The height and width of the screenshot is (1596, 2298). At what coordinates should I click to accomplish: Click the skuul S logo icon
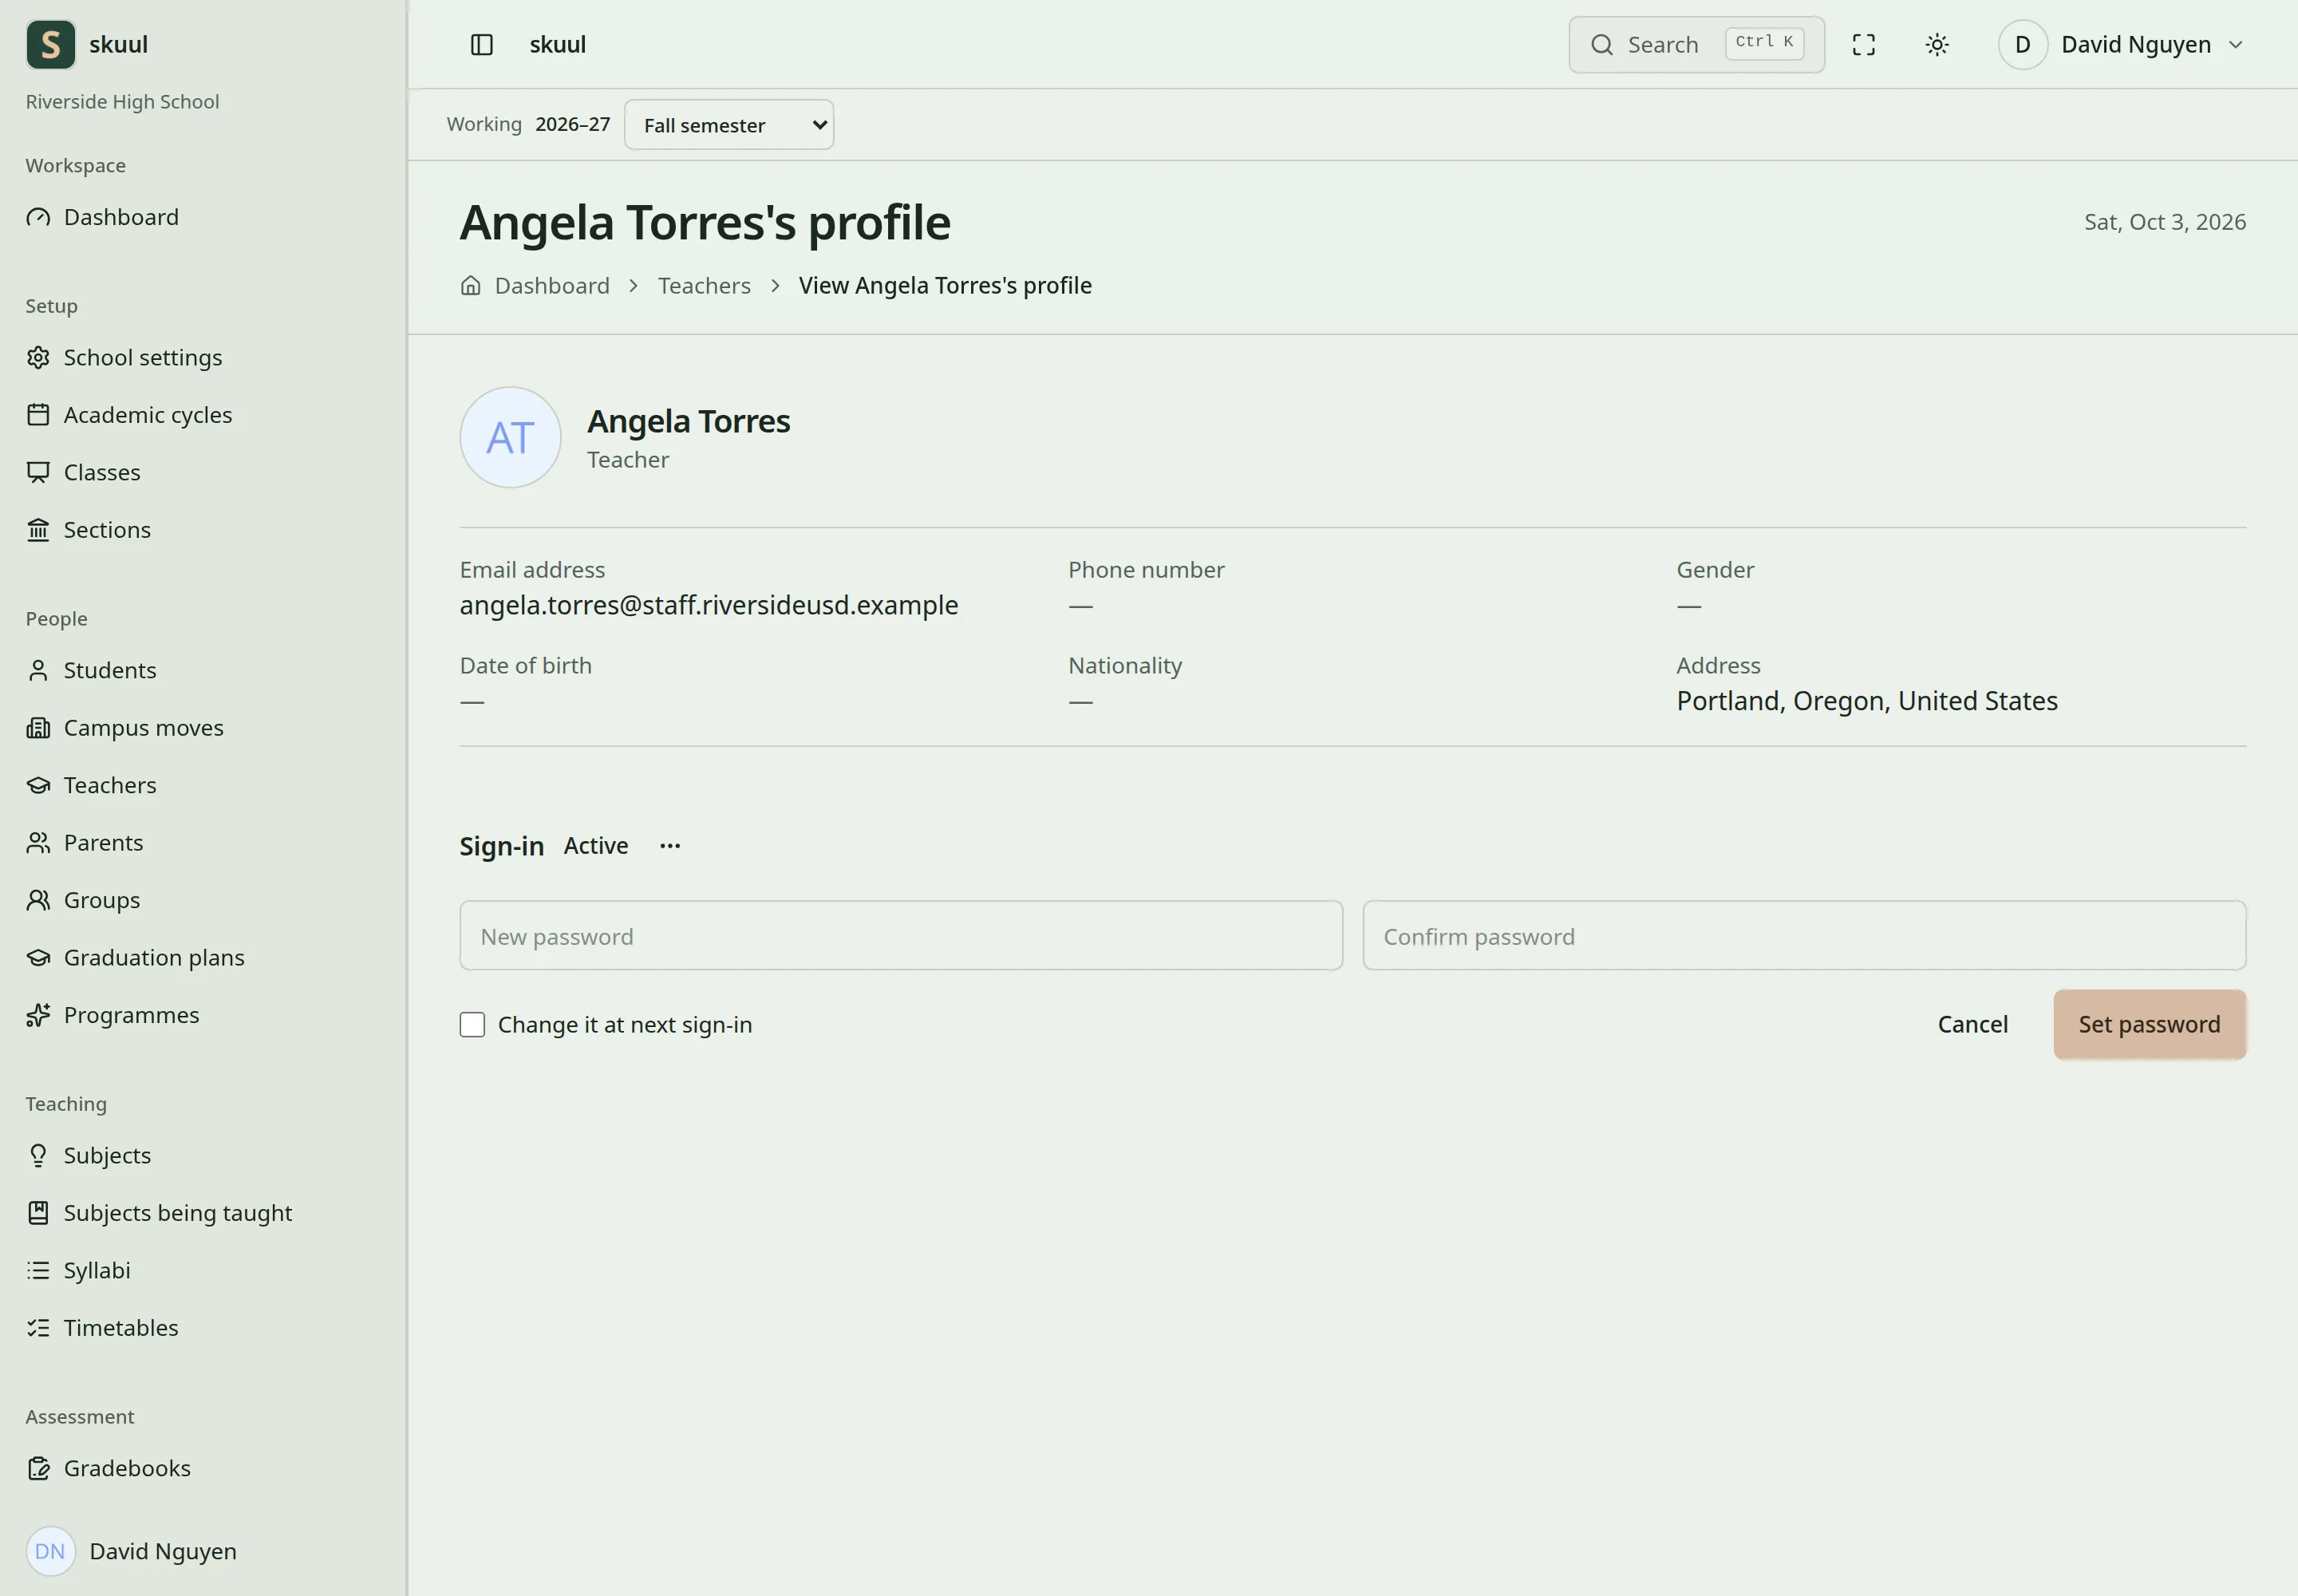click(50, 44)
